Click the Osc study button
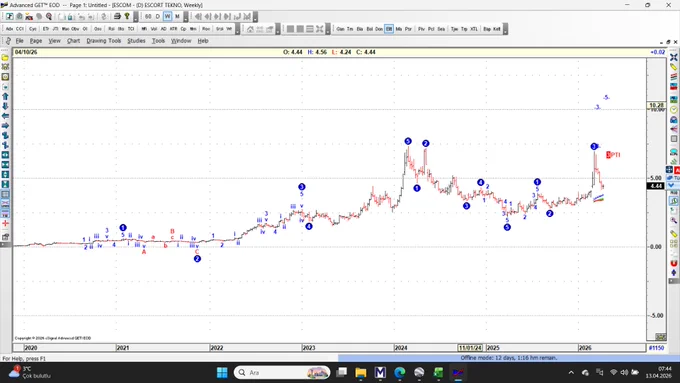The image size is (680, 383). 98,29
